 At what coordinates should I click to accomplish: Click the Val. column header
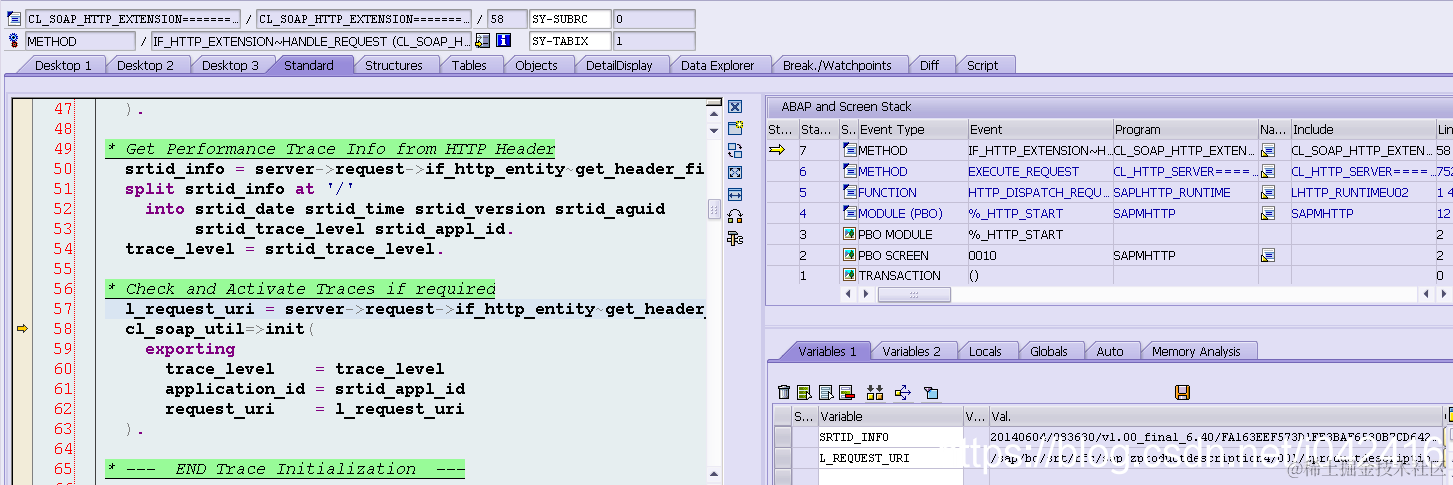1216,416
